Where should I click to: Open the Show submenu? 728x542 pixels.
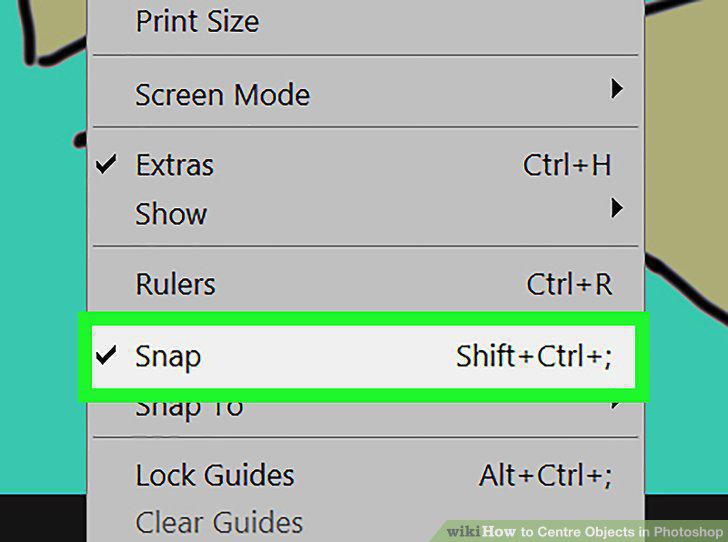tap(365, 214)
